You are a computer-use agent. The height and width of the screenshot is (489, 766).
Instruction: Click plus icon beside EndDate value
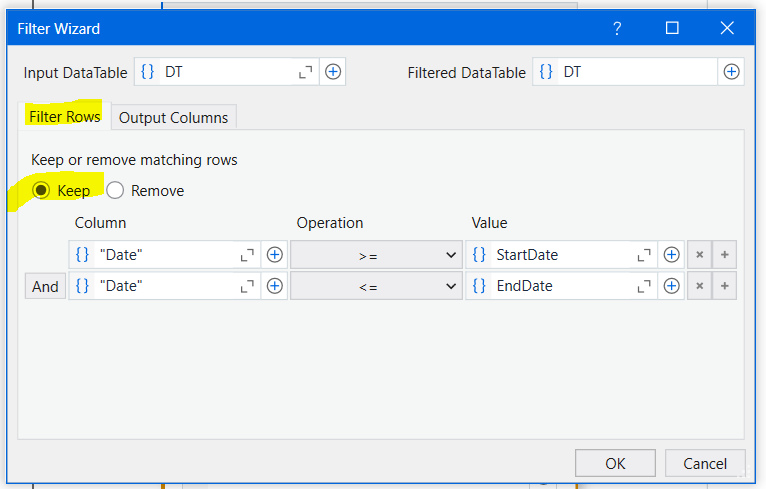coord(672,286)
